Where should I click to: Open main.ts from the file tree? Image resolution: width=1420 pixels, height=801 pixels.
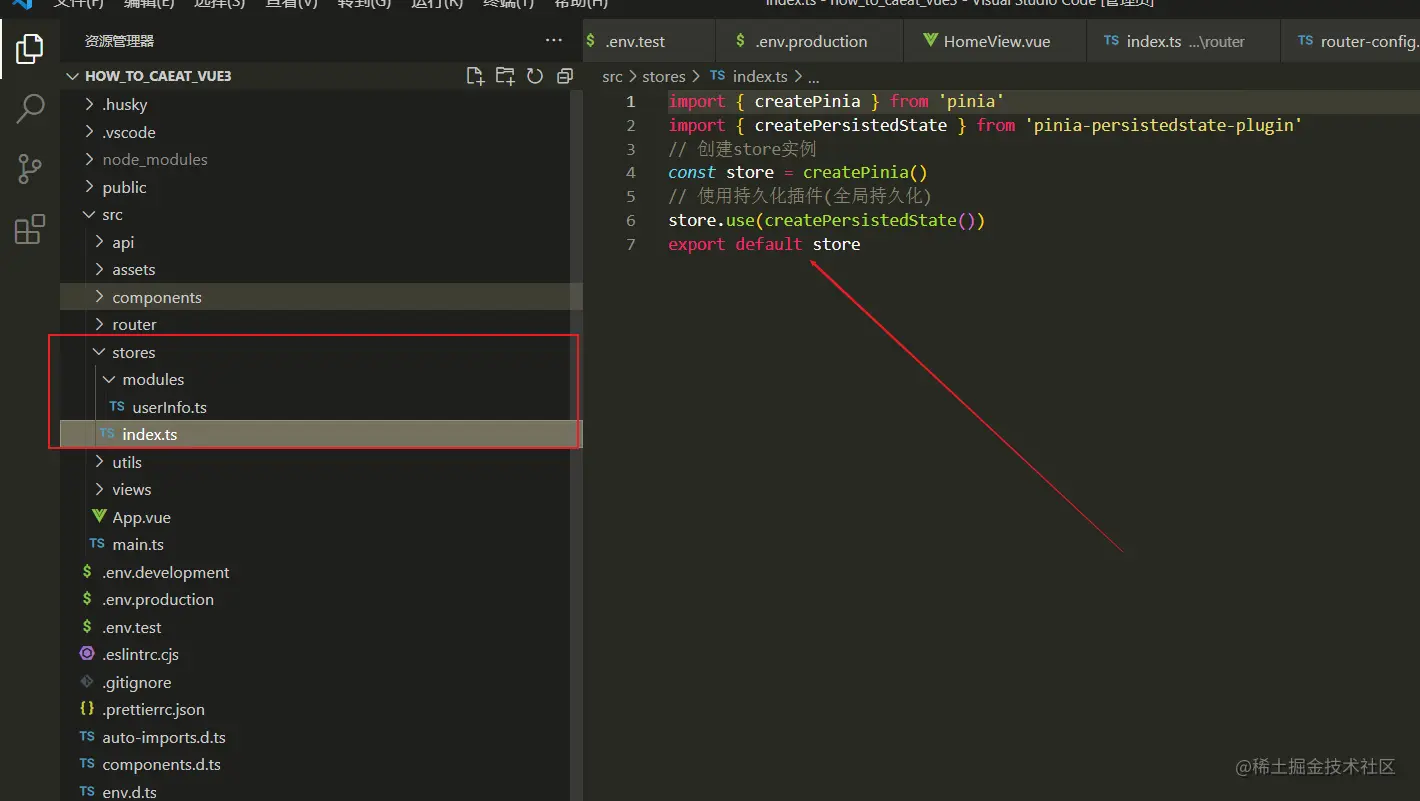click(x=320, y=544)
